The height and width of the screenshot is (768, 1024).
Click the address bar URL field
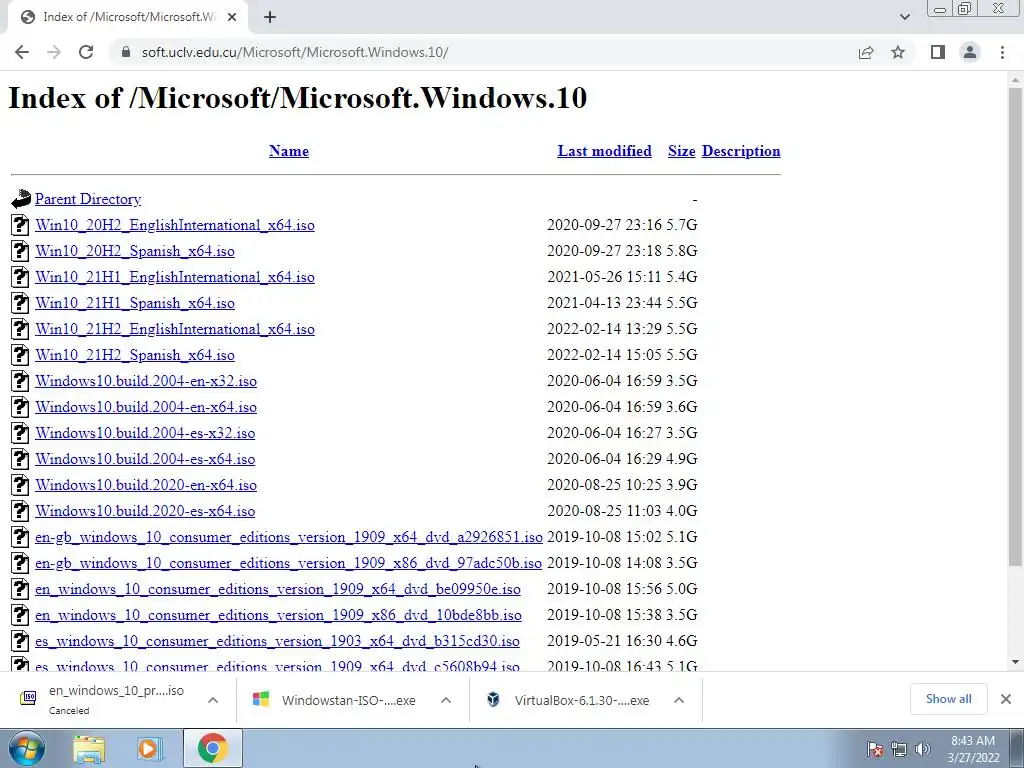click(x=483, y=52)
